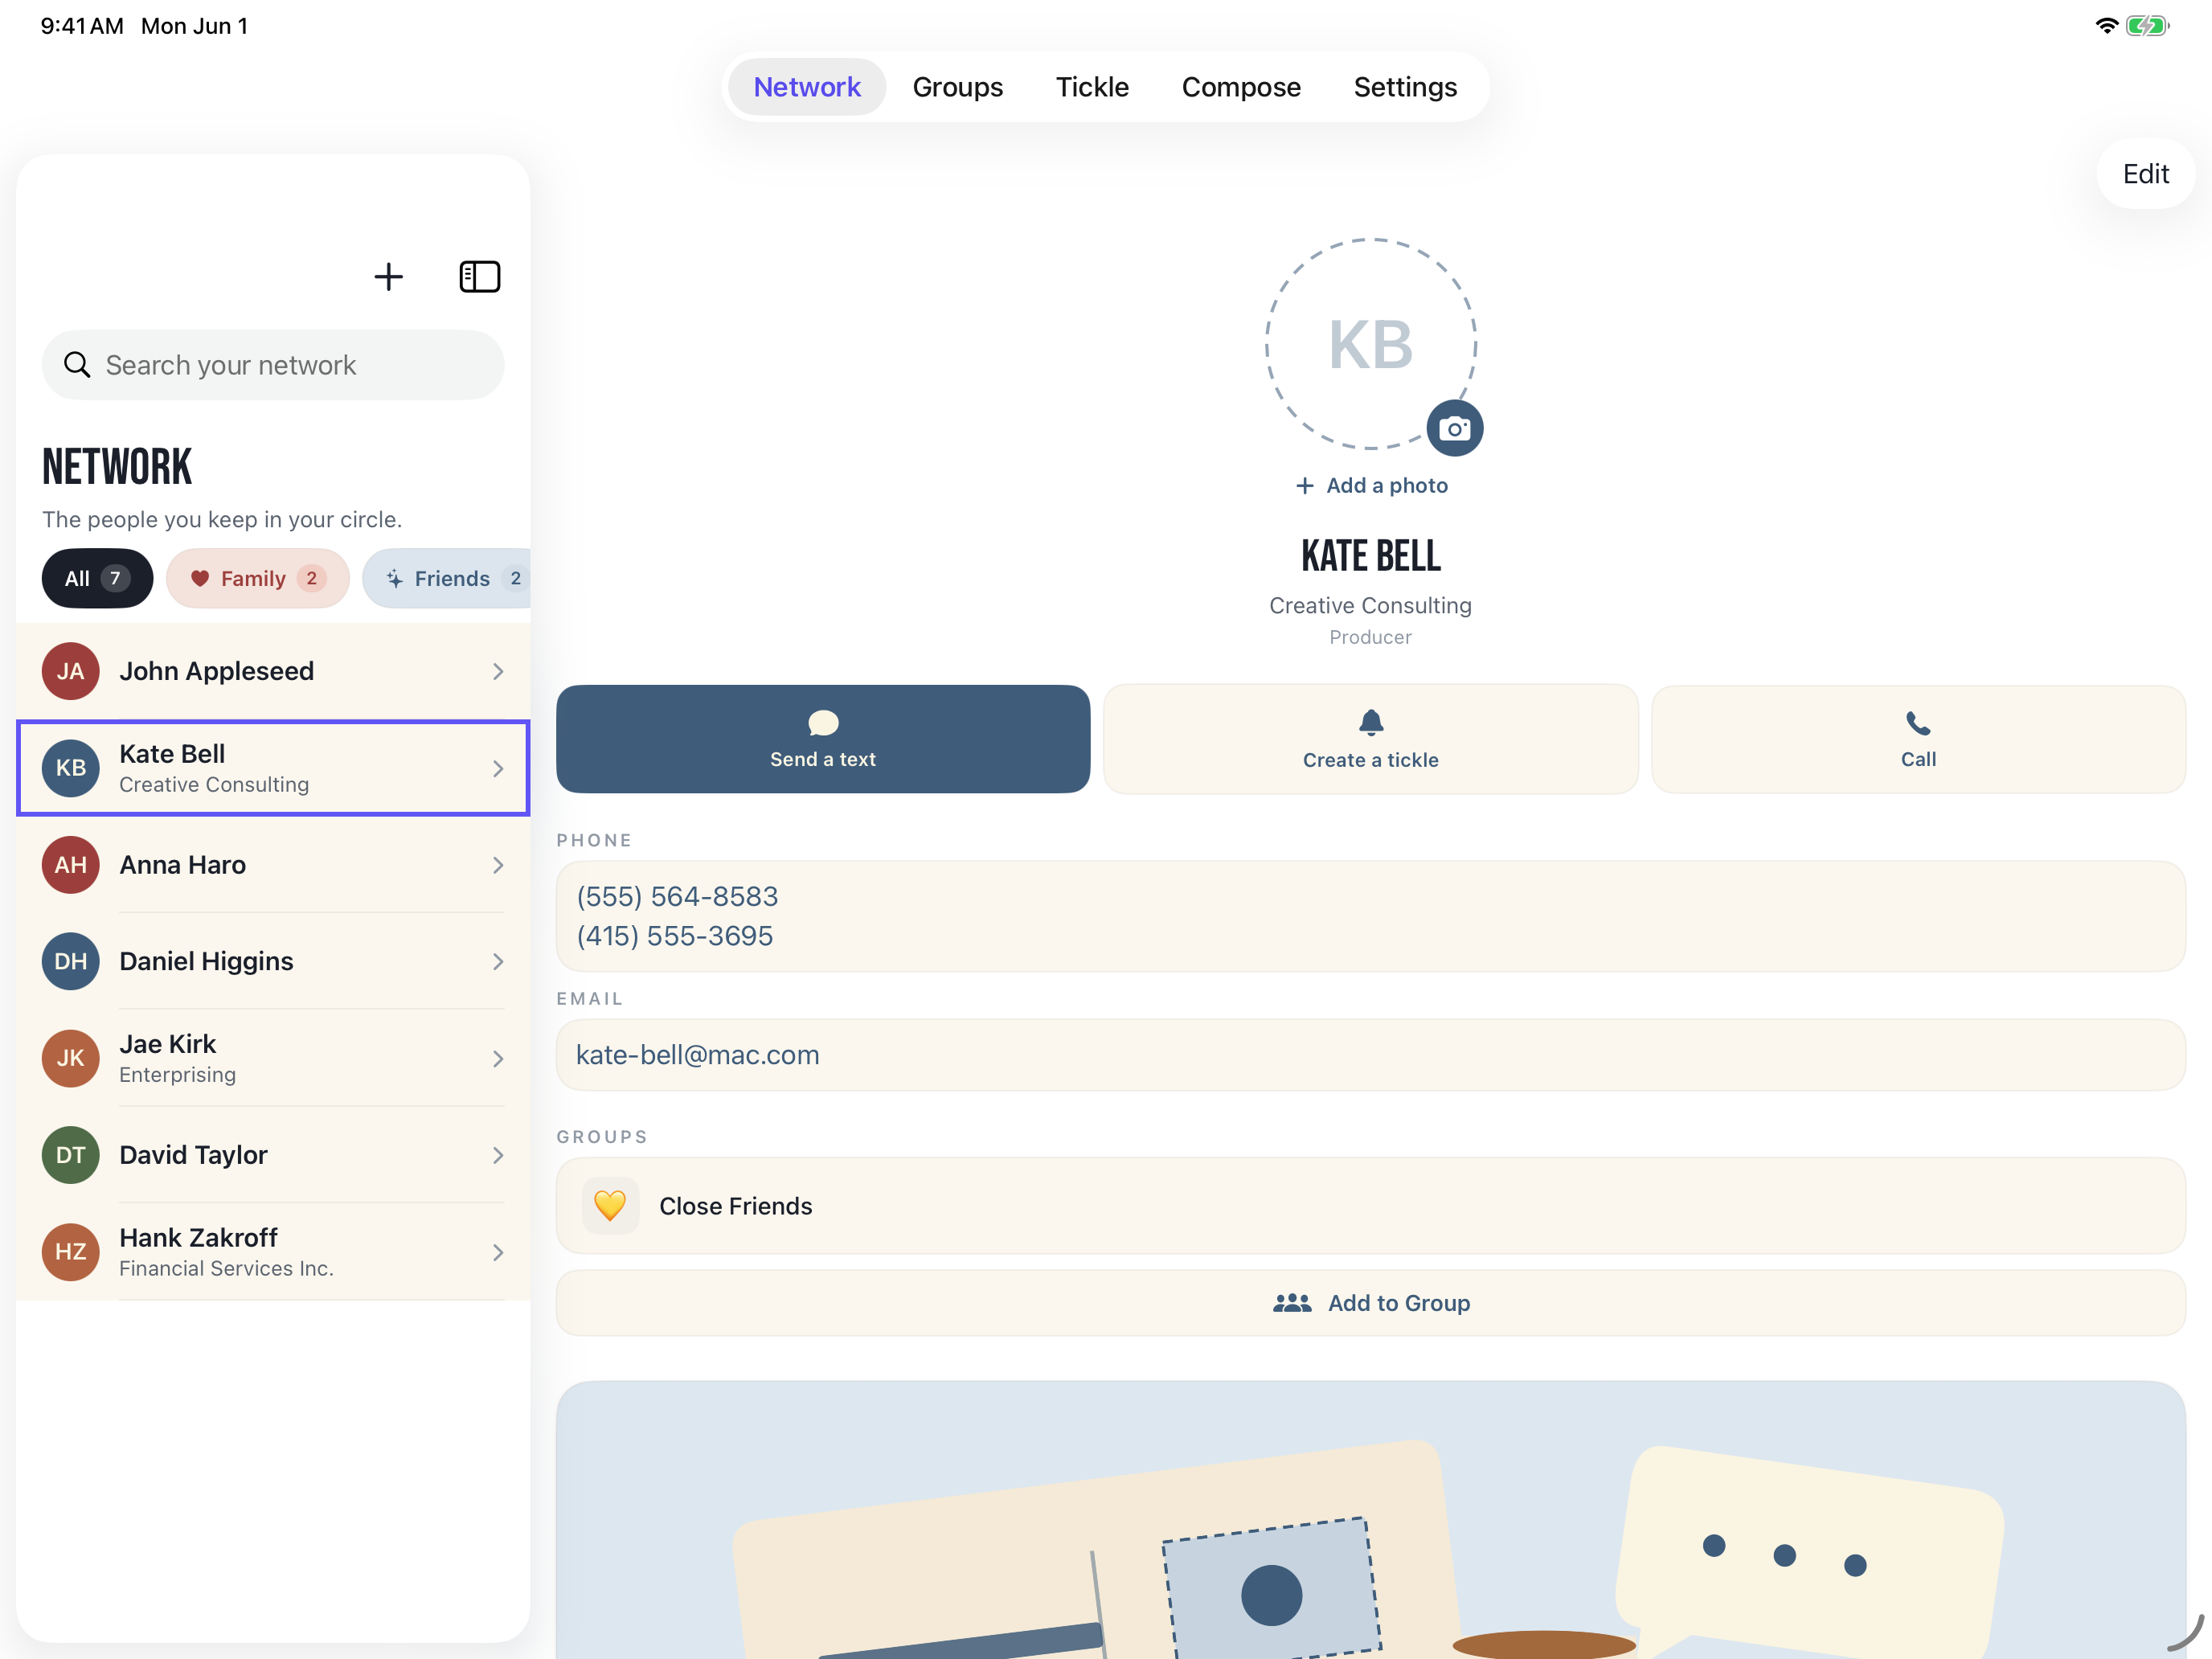The width and height of the screenshot is (2212, 1659).
Task: Expand Kate Bell row chevron
Action: [498, 769]
